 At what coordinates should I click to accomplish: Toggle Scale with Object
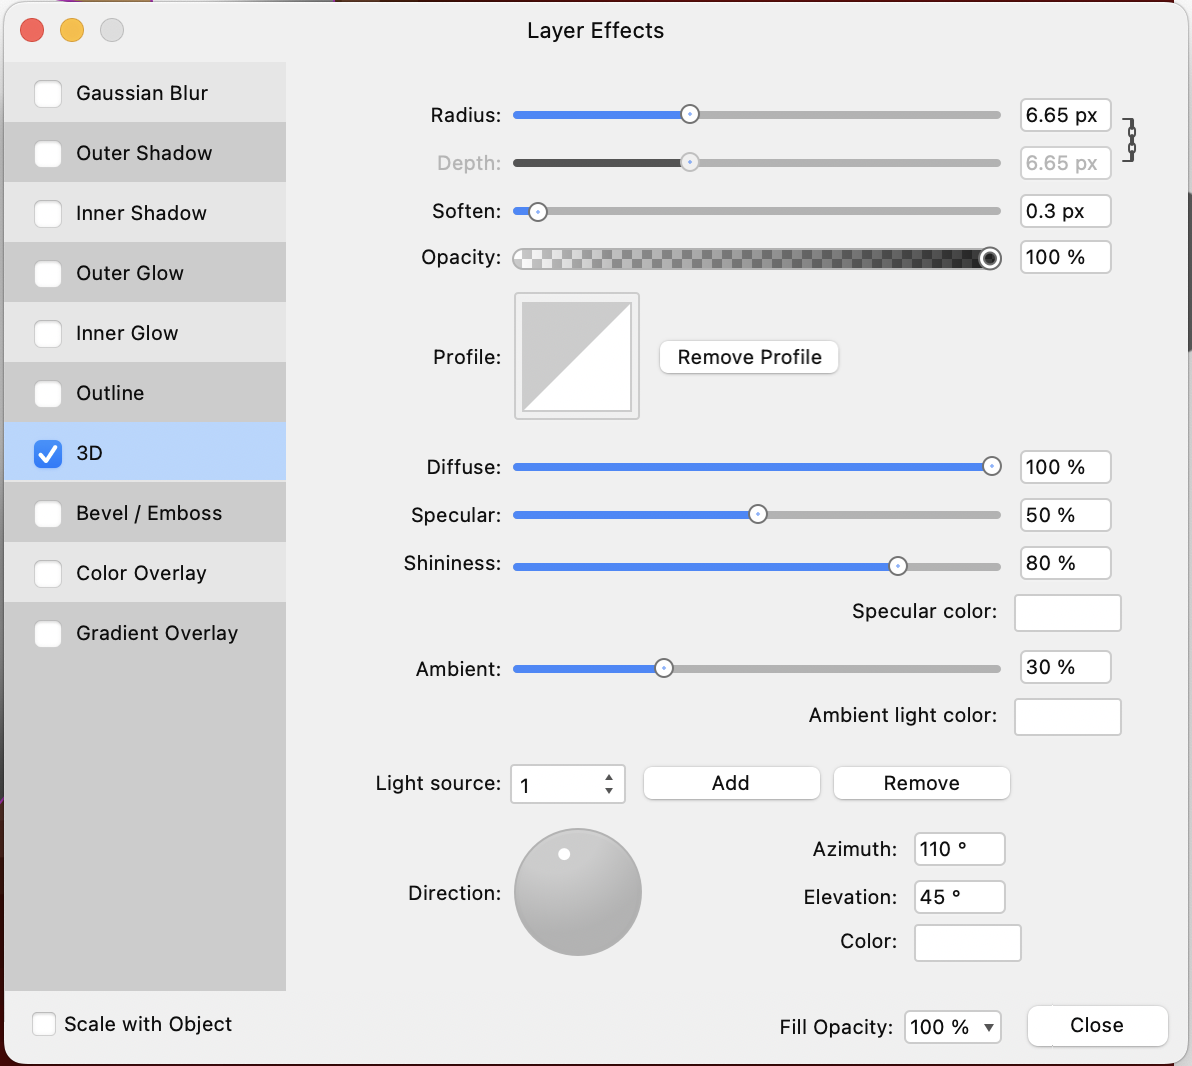point(44,1023)
